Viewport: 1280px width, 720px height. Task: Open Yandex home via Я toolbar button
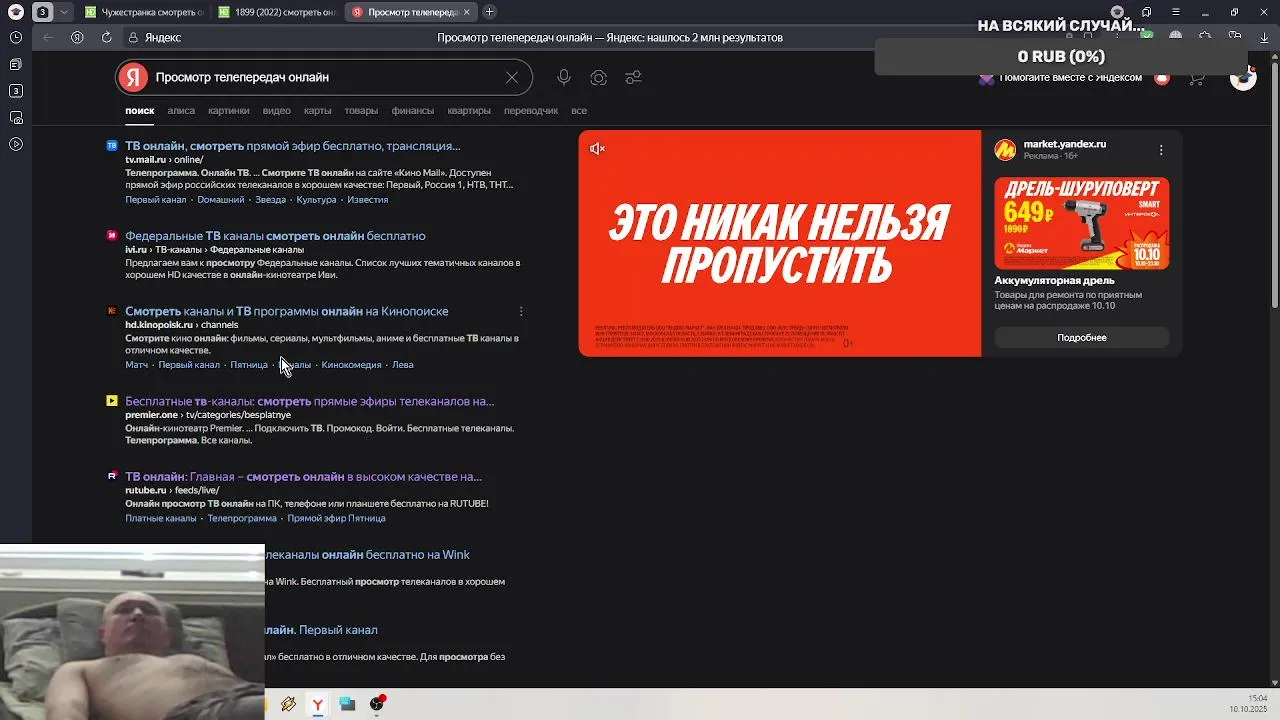coord(77,37)
